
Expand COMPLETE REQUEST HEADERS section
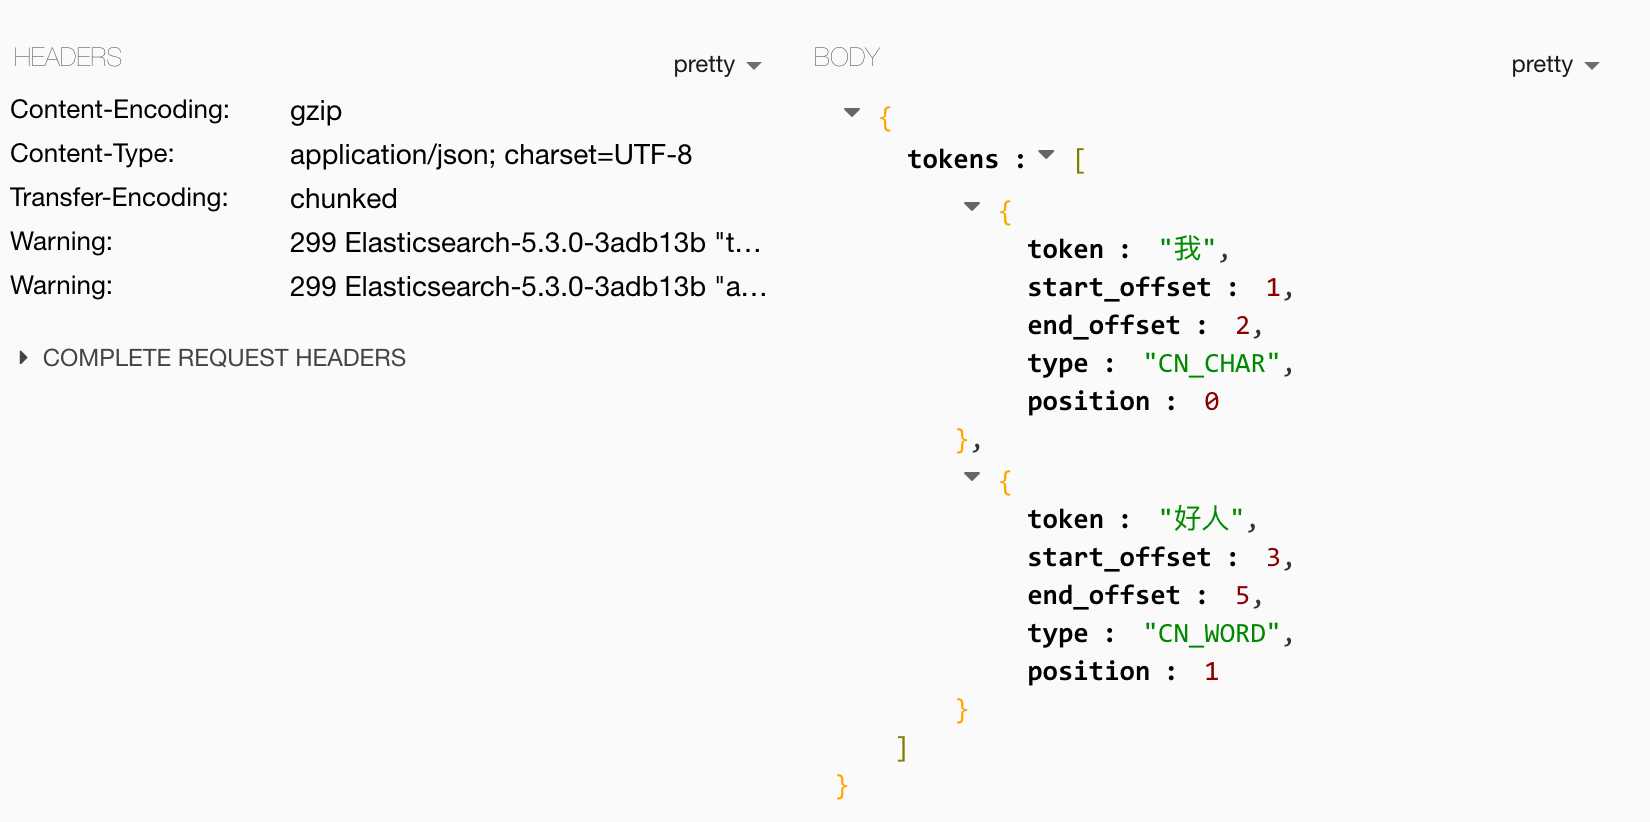tap(212, 358)
